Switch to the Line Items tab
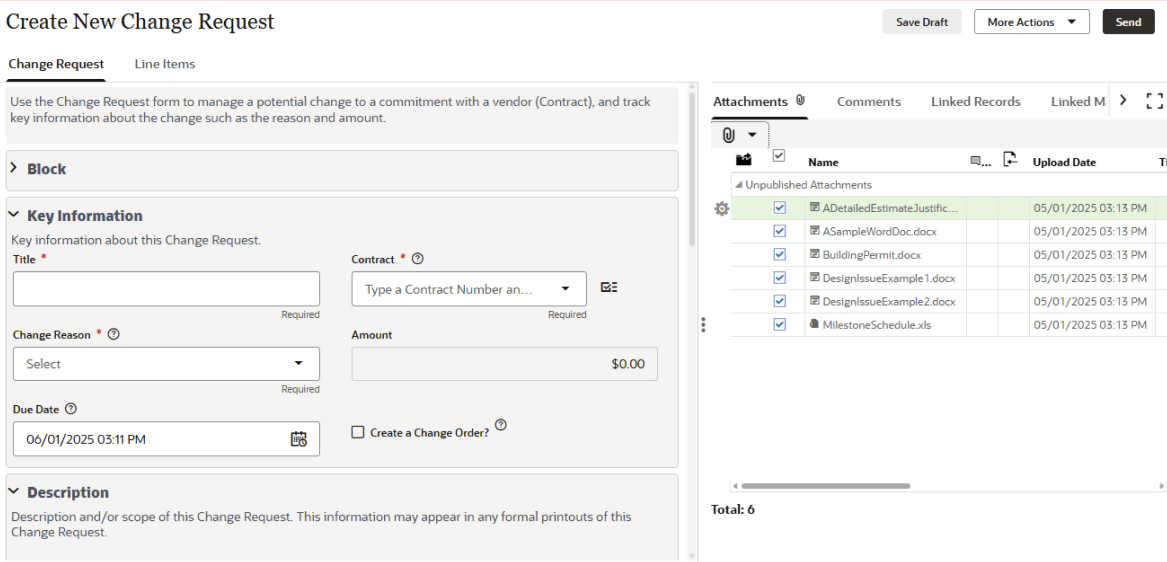This screenshot has height=562, width=1167. [165, 64]
